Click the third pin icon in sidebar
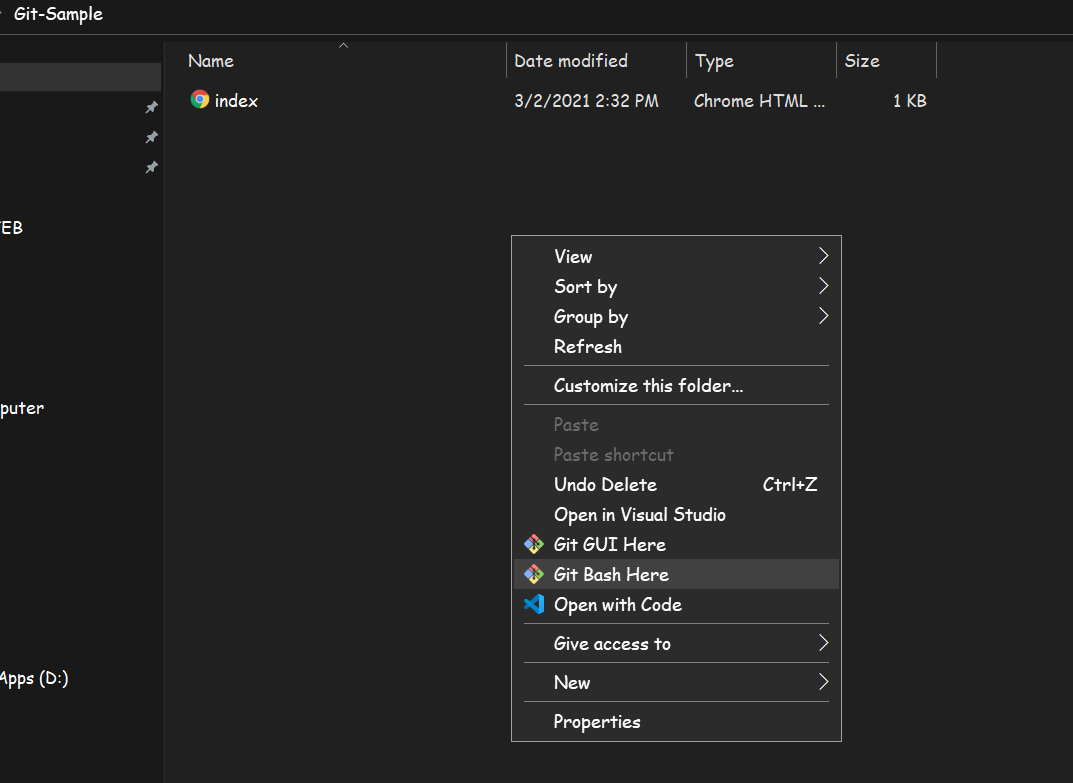The width and height of the screenshot is (1073, 783). click(152, 168)
